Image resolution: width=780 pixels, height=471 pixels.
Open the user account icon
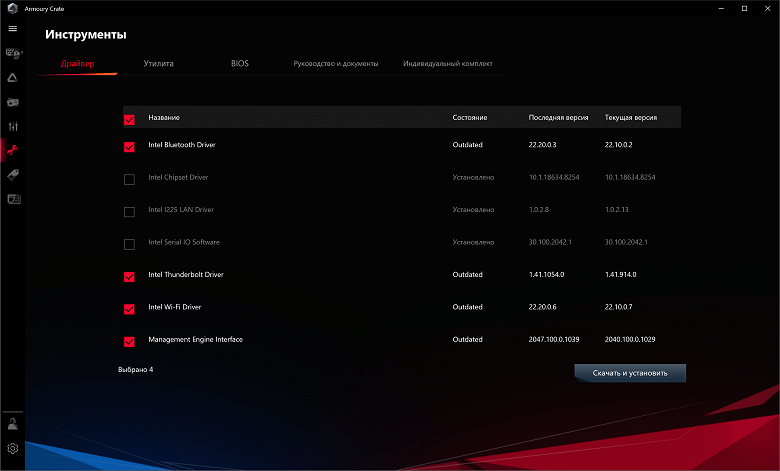click(12, 424)
